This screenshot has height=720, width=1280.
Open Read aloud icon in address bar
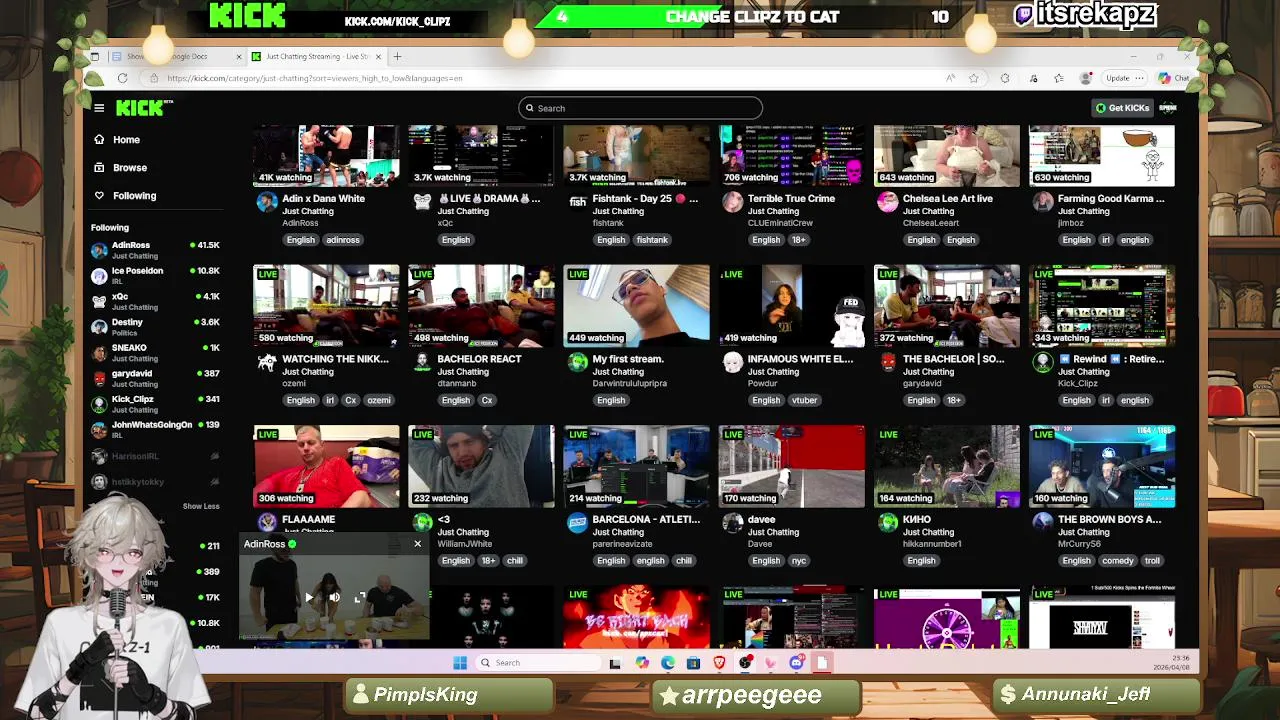[949, 78]
